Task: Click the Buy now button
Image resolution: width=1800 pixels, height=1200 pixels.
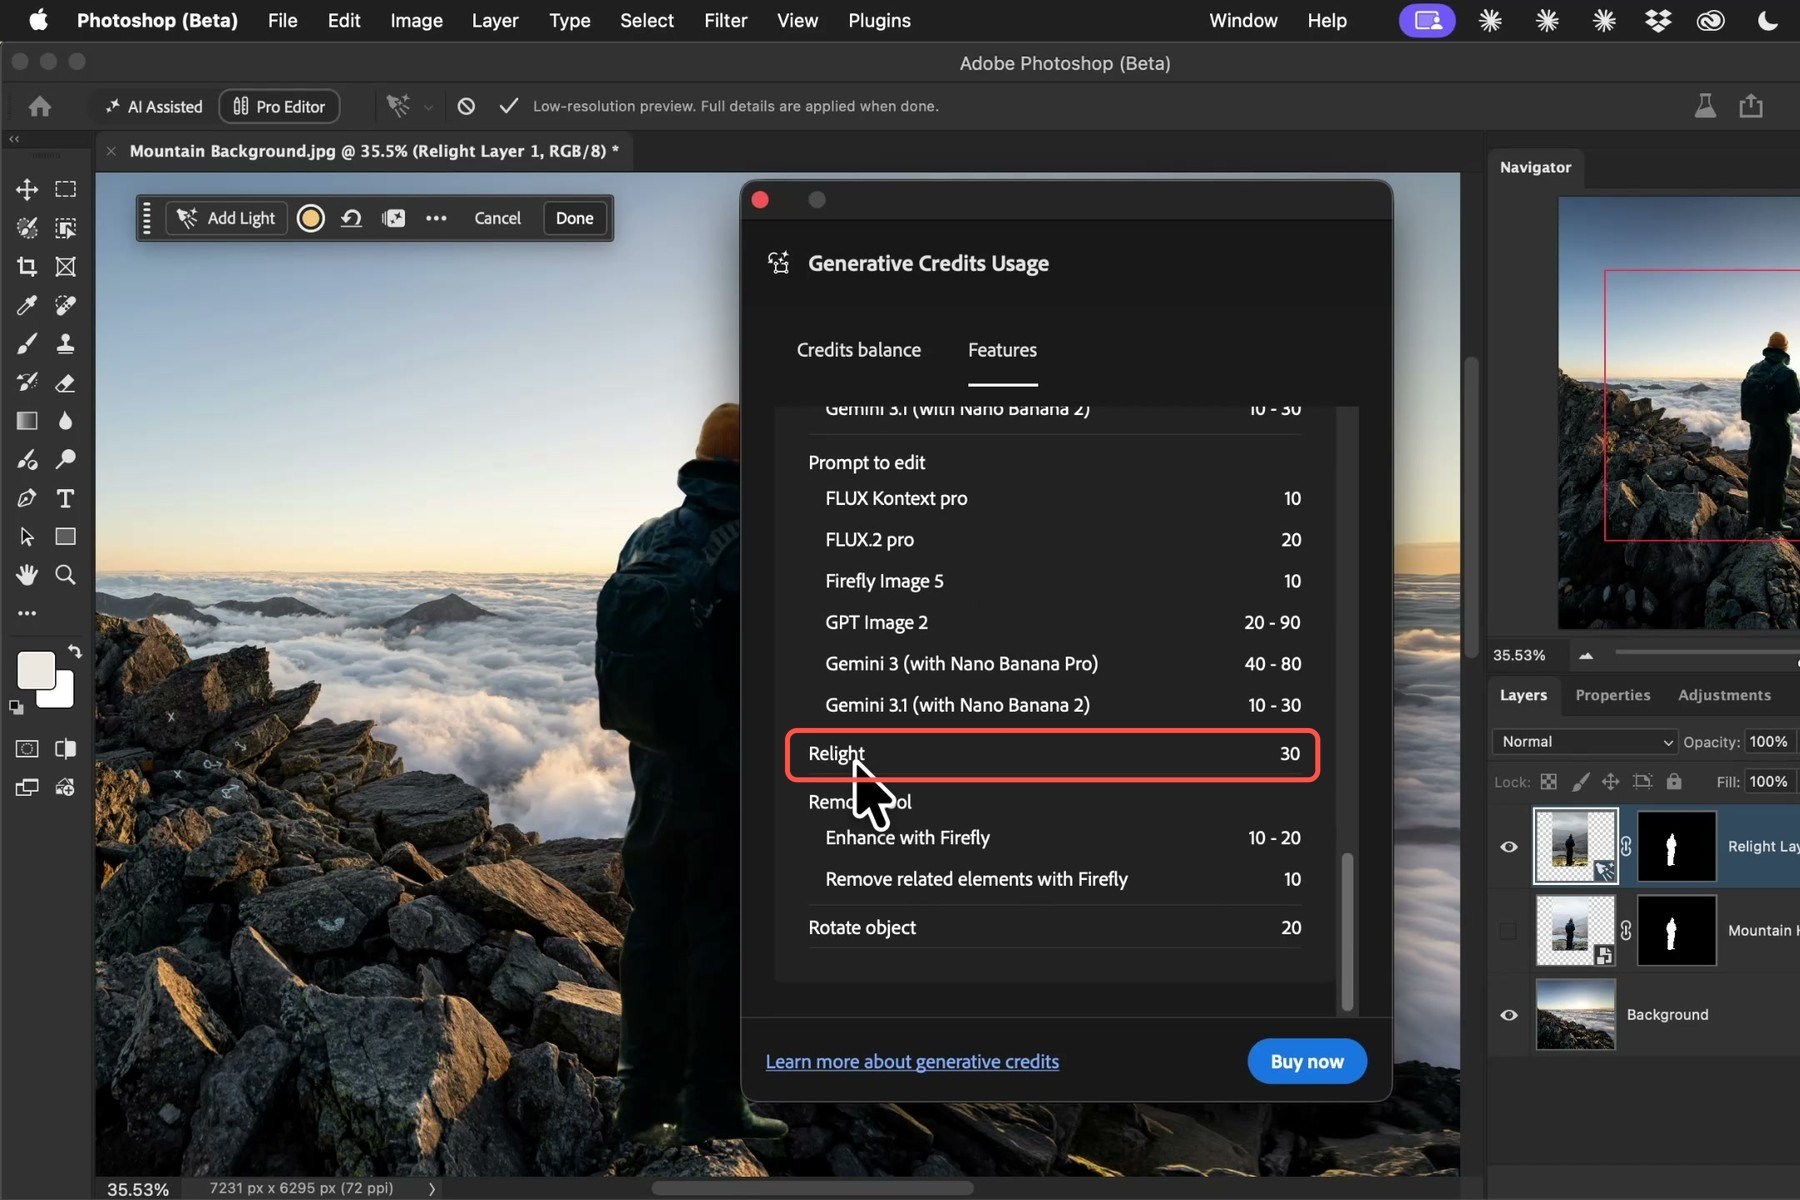Action: coord(1307,1062)
